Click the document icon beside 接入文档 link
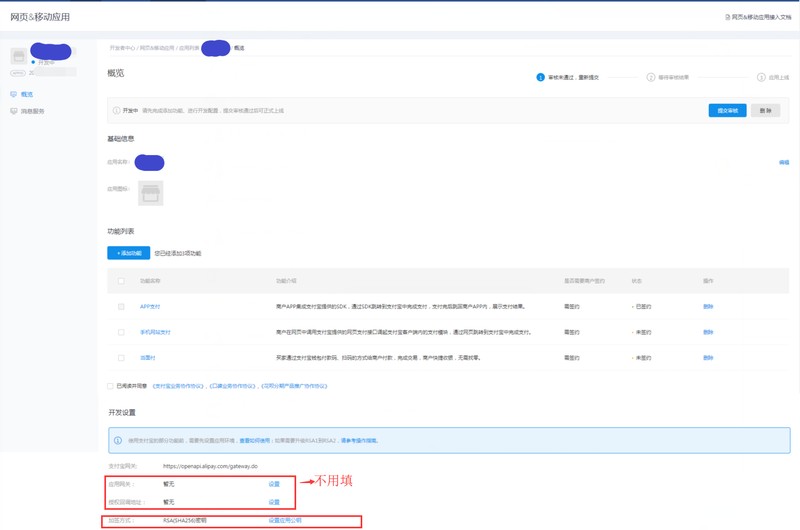Image resolution: width=800 pixels, height=530 pixels. (x=728, y=17)
